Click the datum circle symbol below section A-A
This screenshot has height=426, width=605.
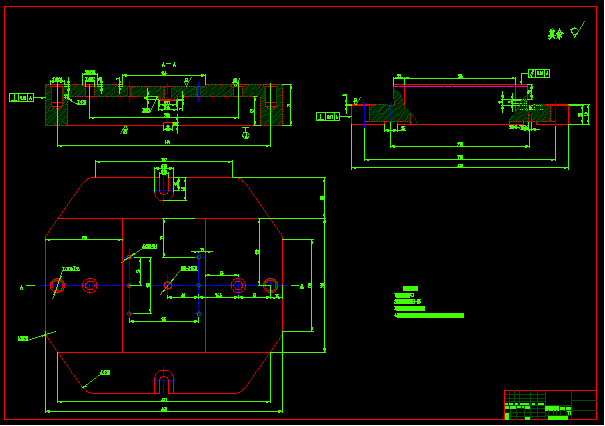[245, 135]
